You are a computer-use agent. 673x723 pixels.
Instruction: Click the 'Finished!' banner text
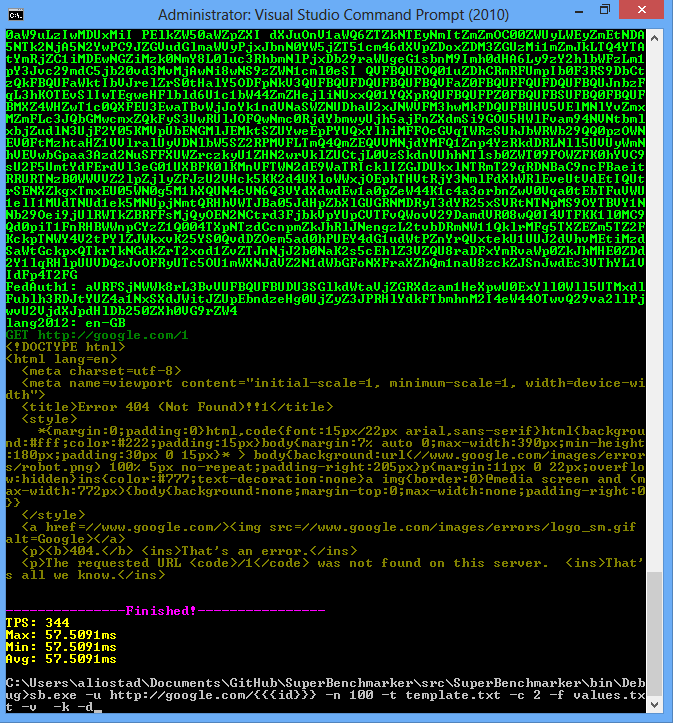click(x=161, y=611)
